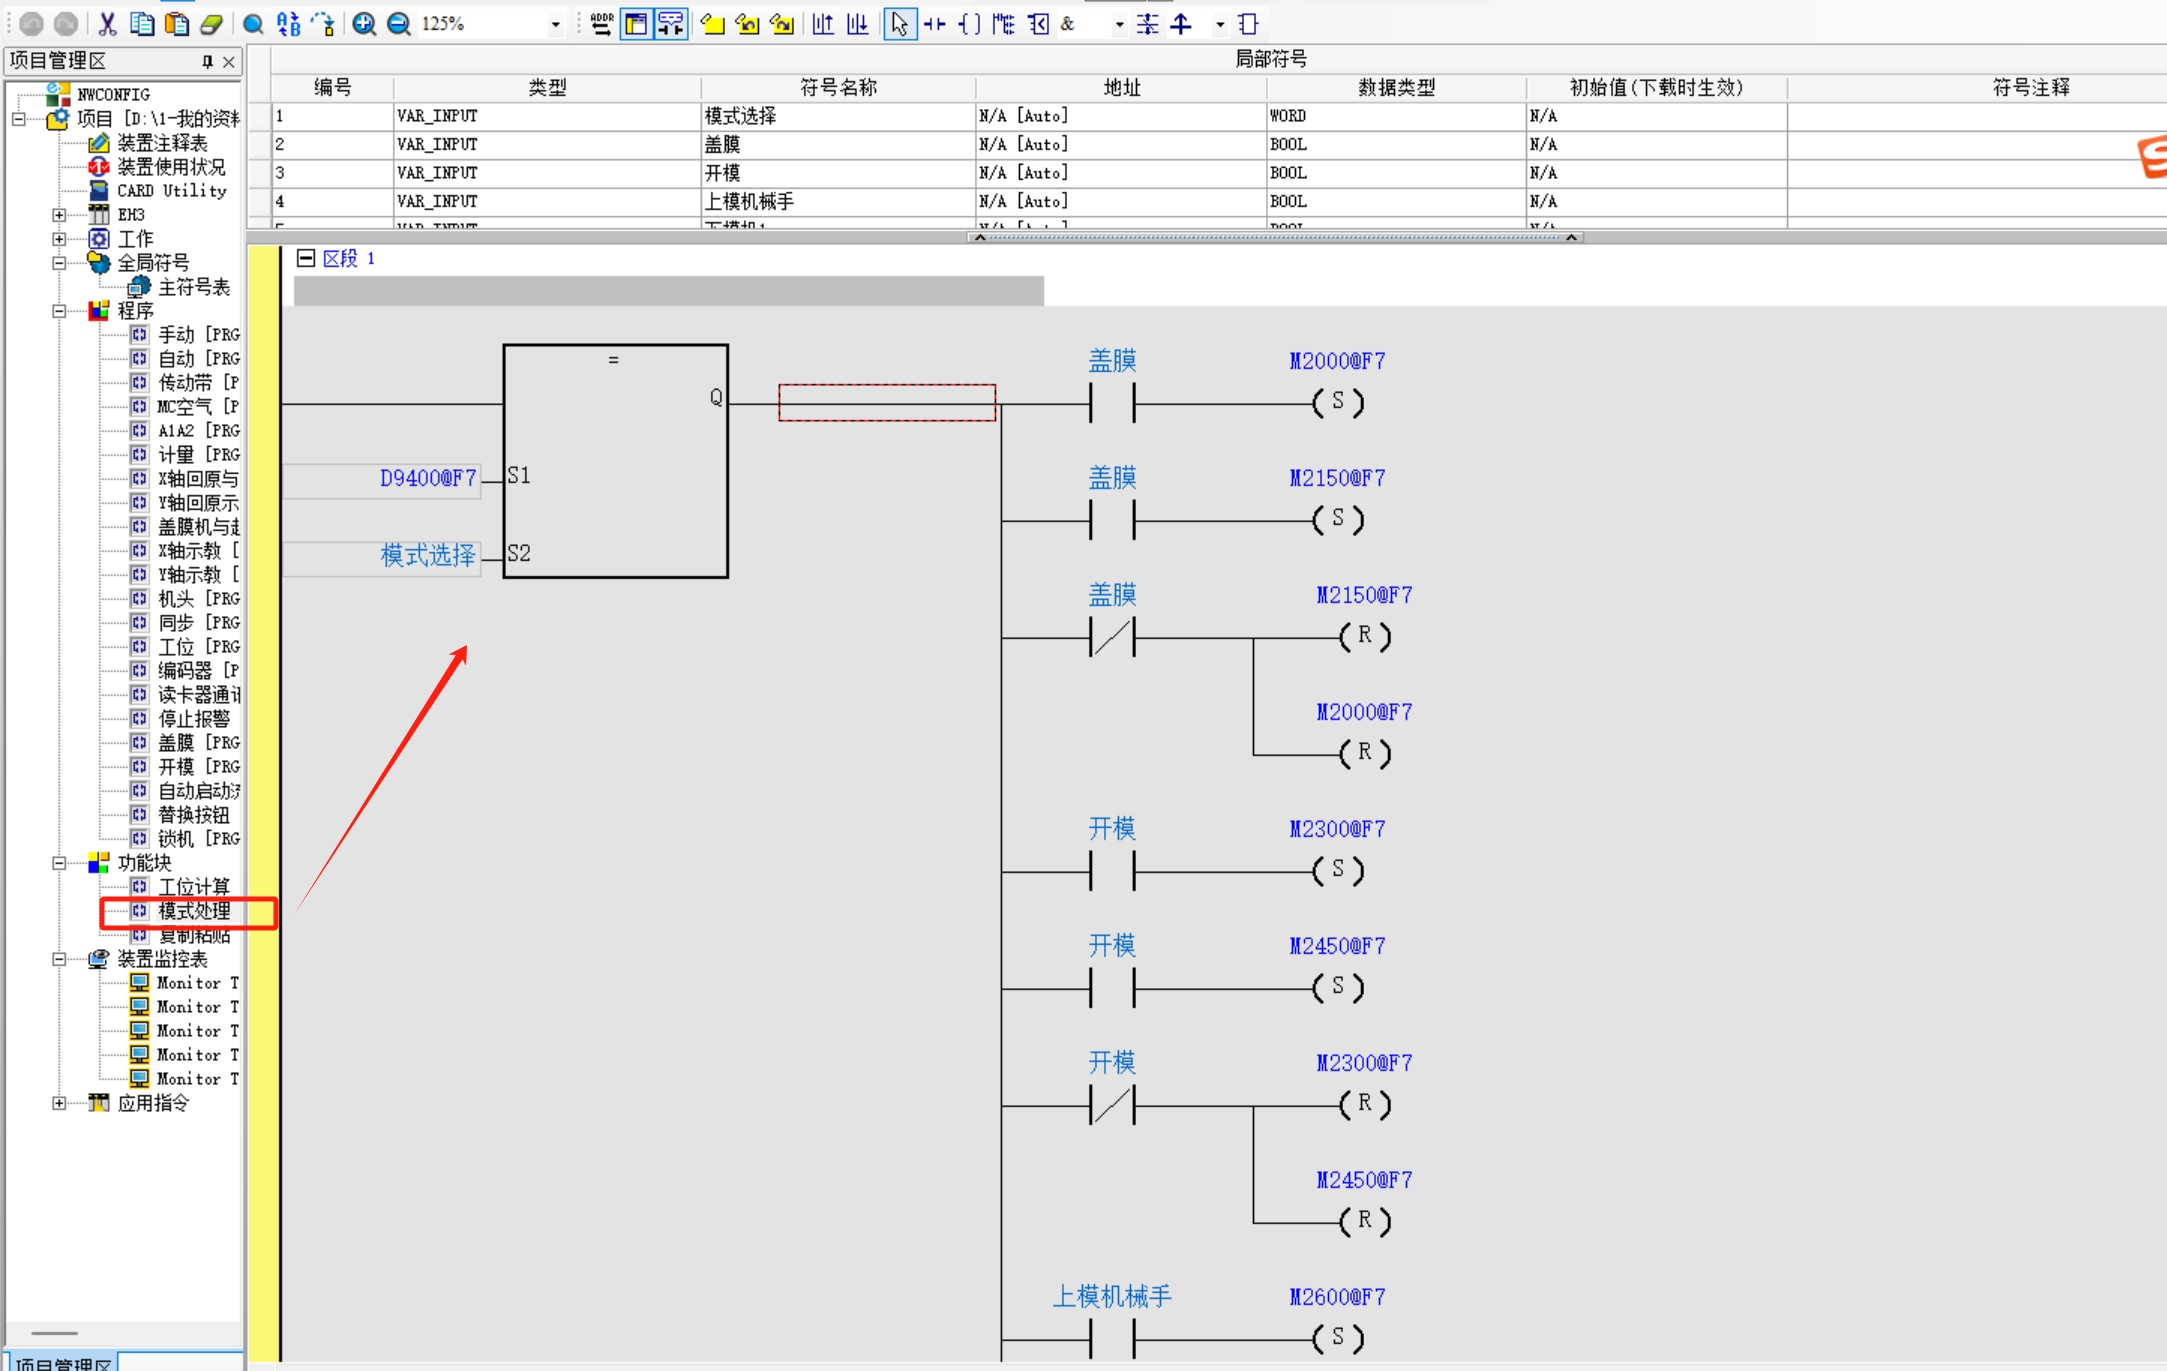Click the 符号名称 column header

837,88
